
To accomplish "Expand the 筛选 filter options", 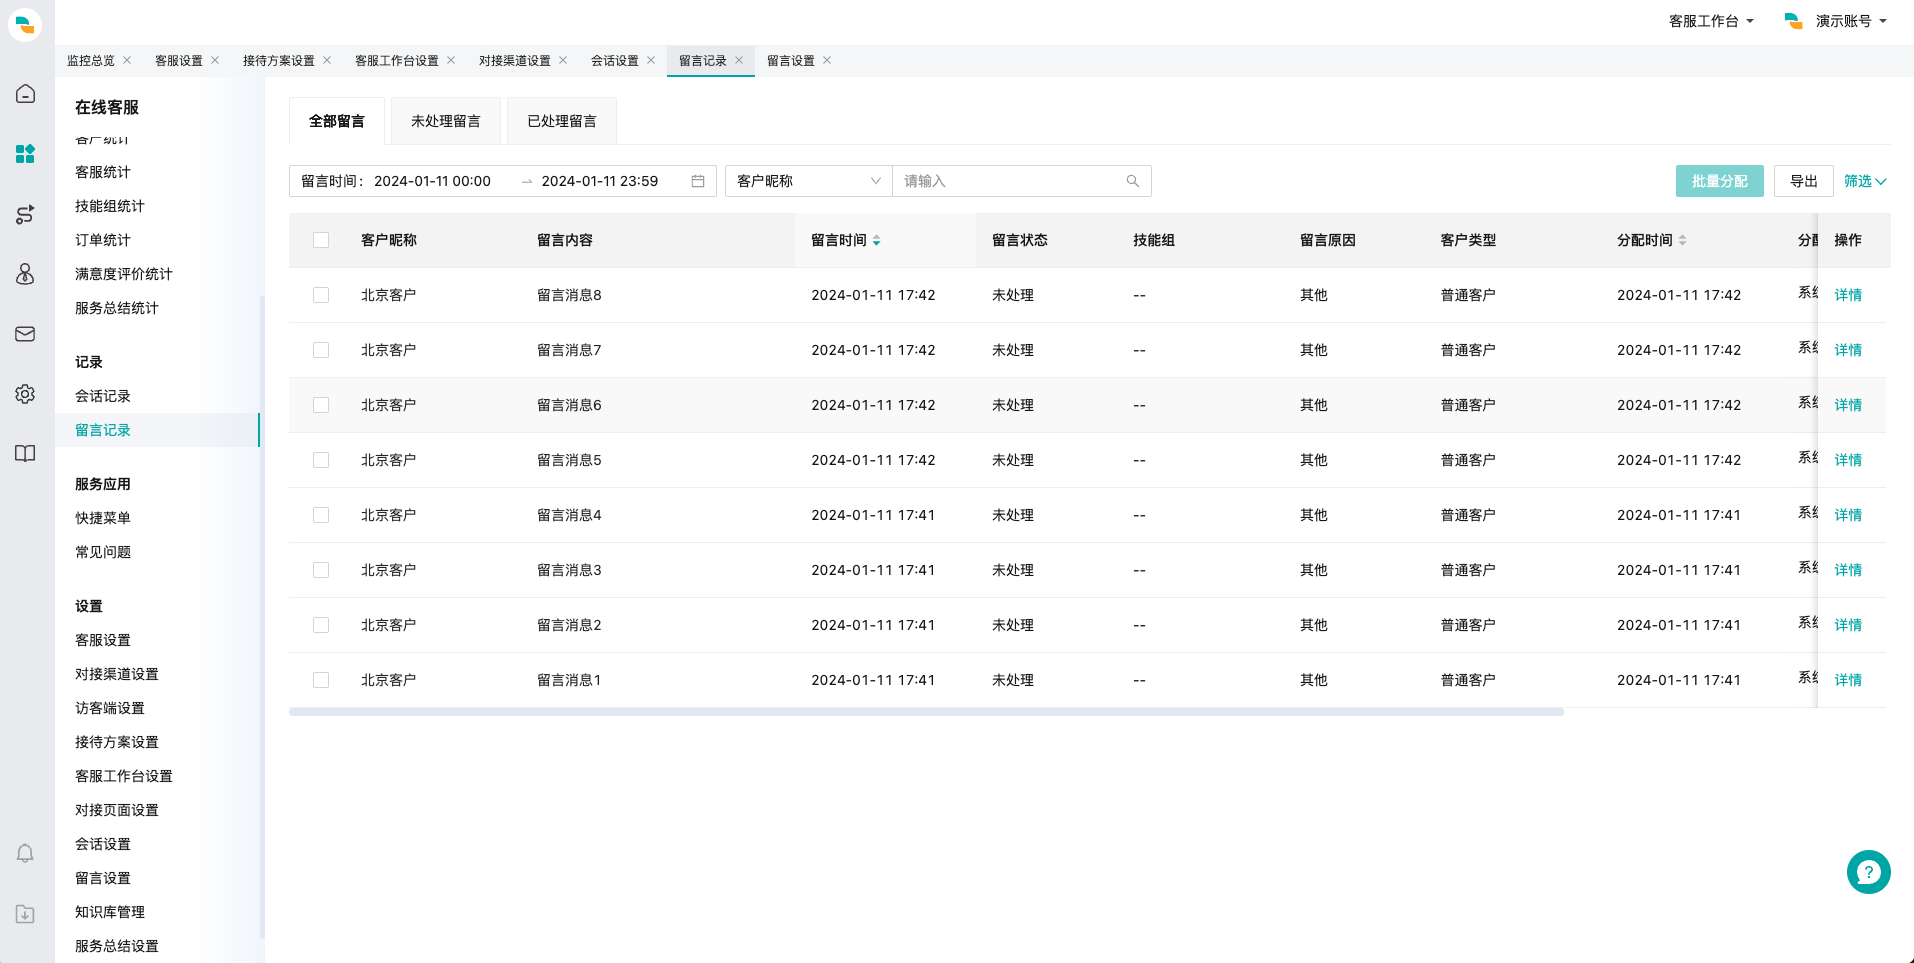I will point(1865,181).
